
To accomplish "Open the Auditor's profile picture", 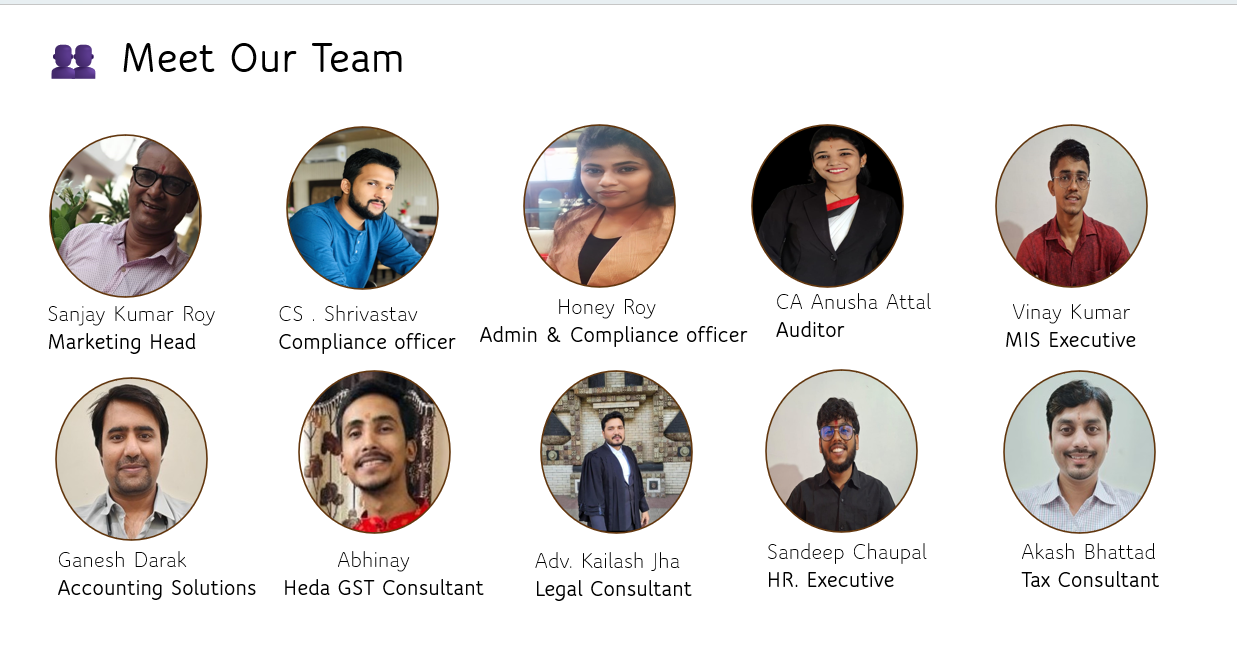I will [827, 206].
